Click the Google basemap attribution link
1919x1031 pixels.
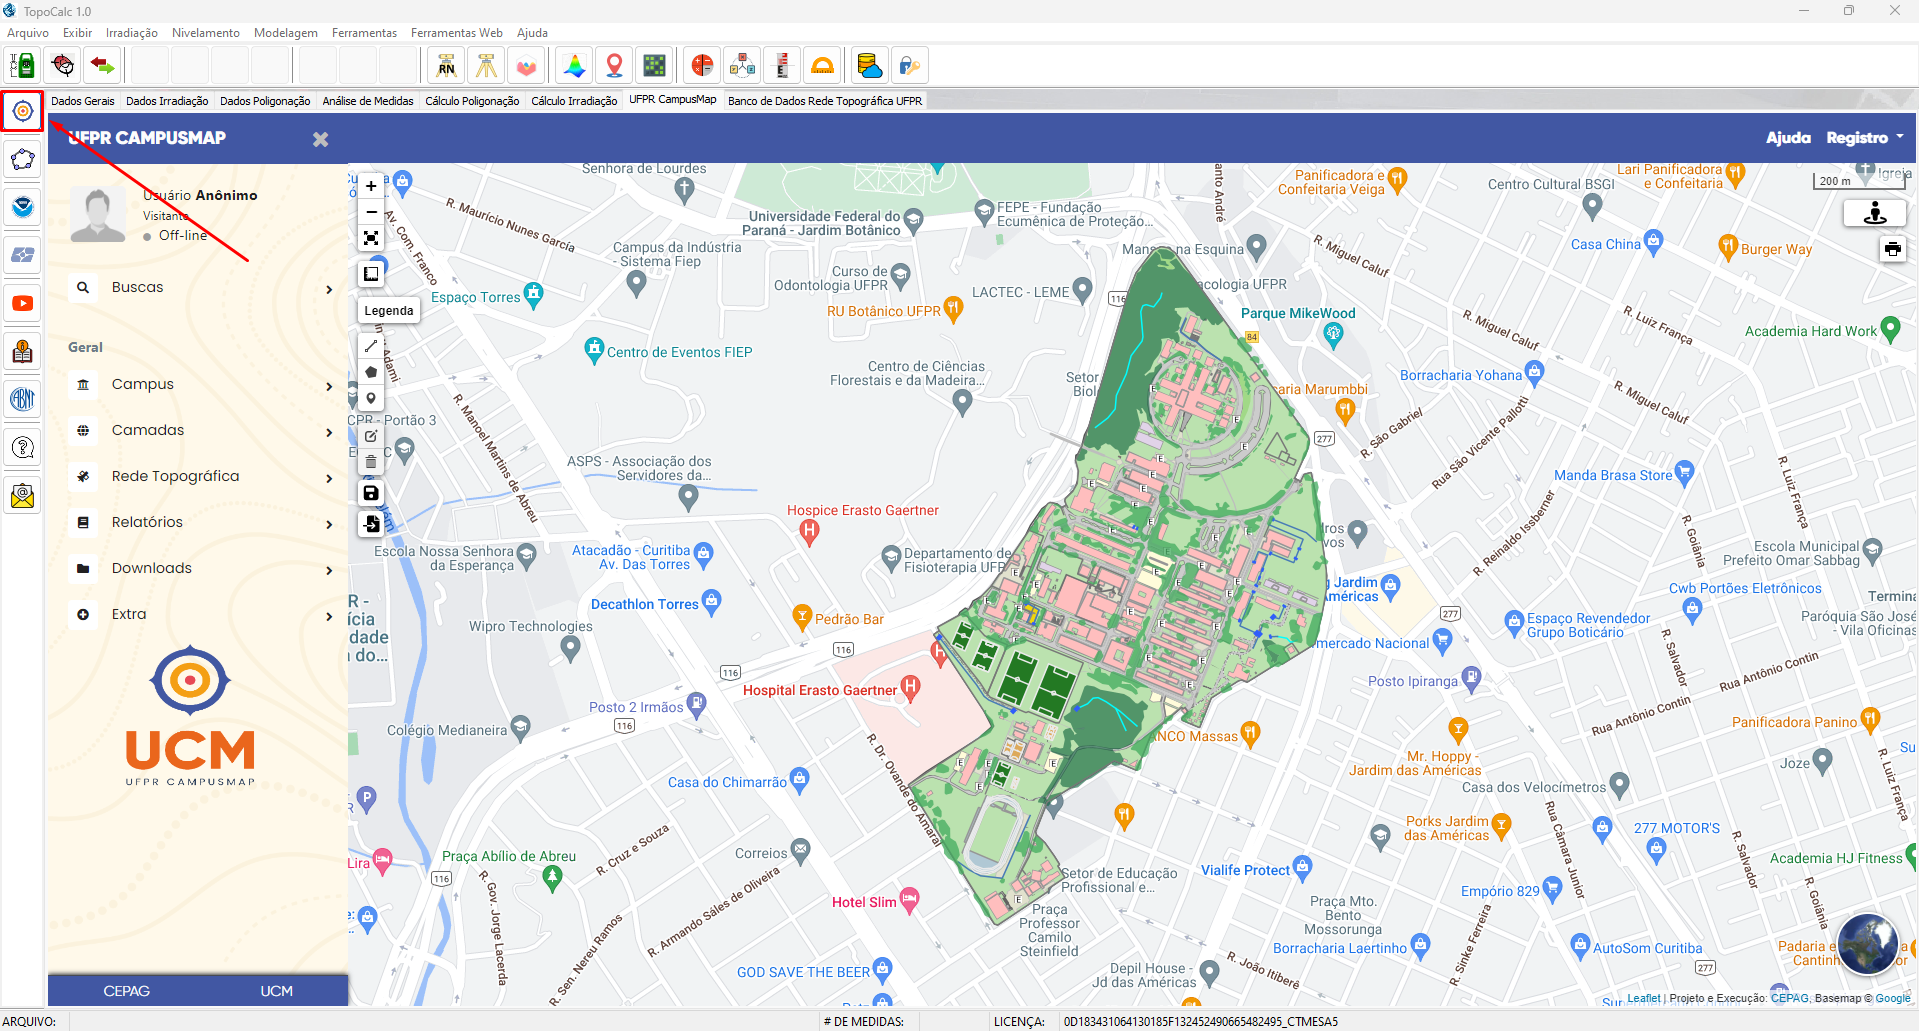coord(1892,998)
